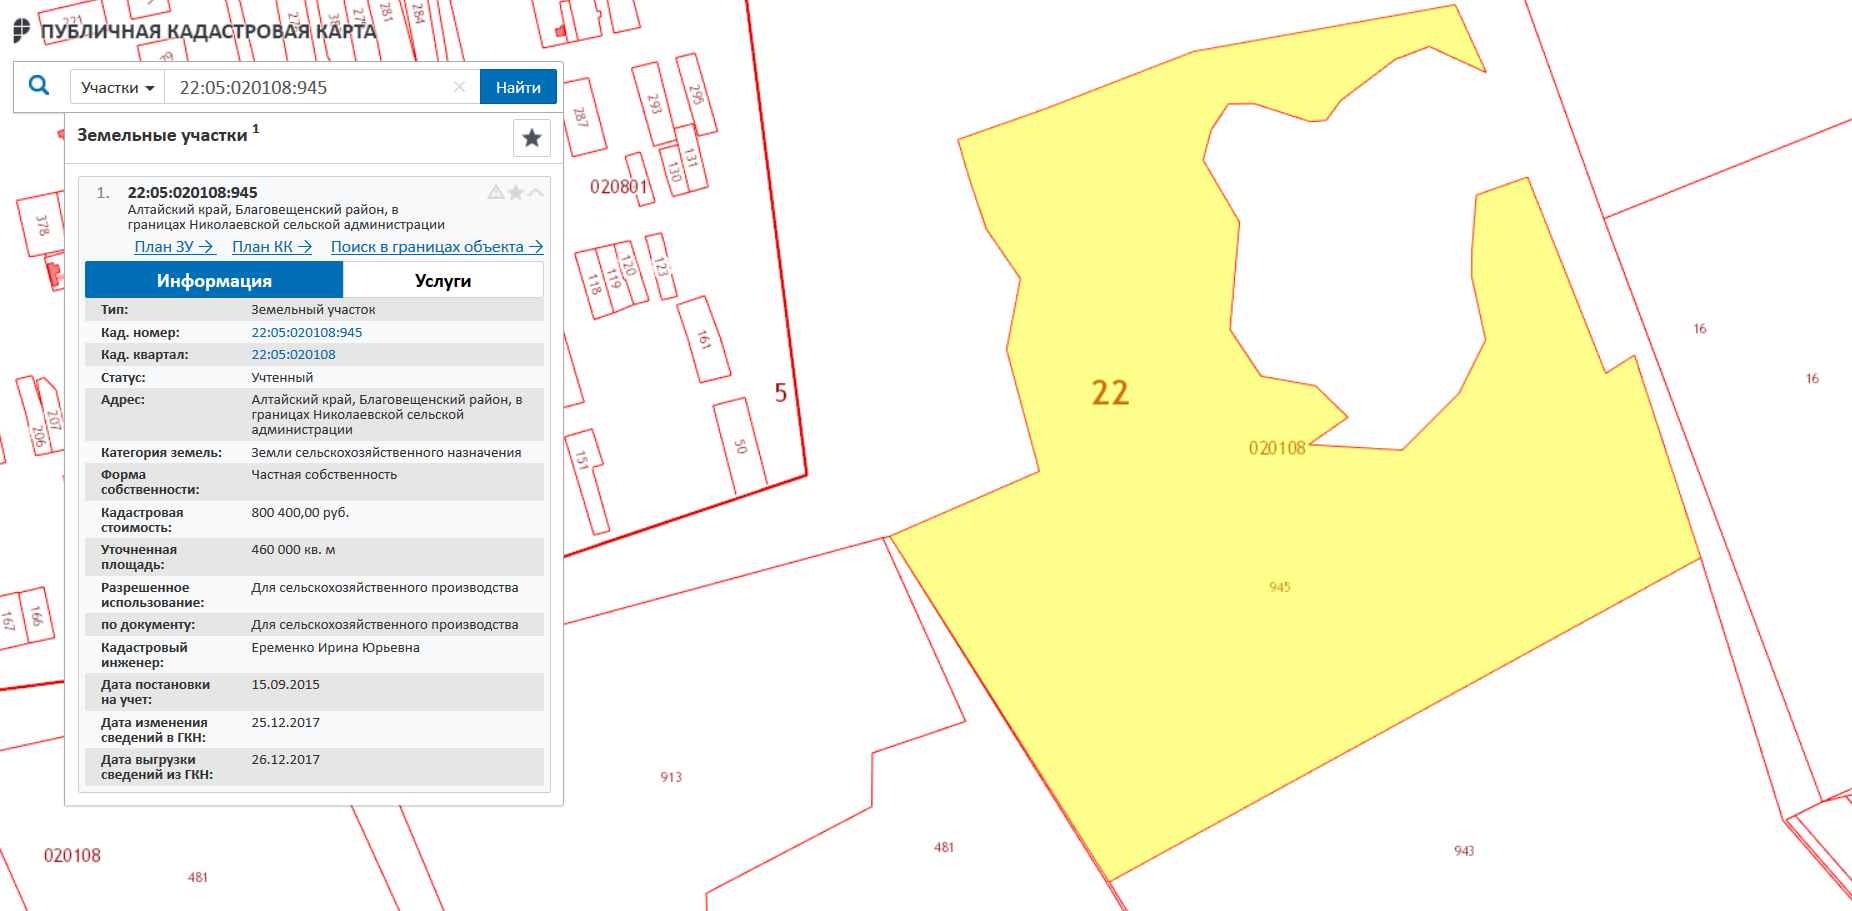Click the date value 25.12.2017

pyautogui.click(x=285, y=723)
